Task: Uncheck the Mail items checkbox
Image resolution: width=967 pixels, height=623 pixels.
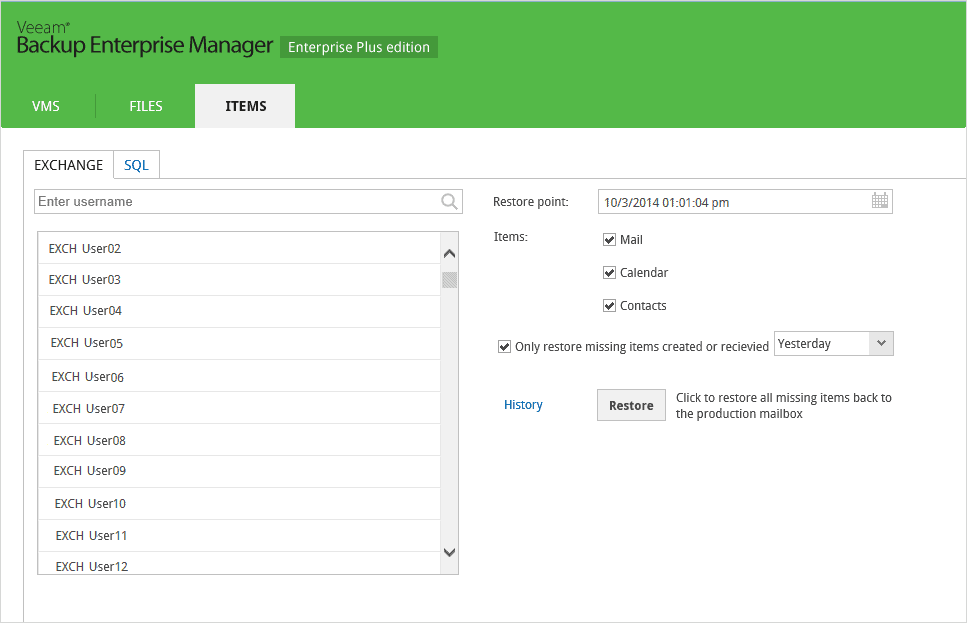Action: point(609,239)
